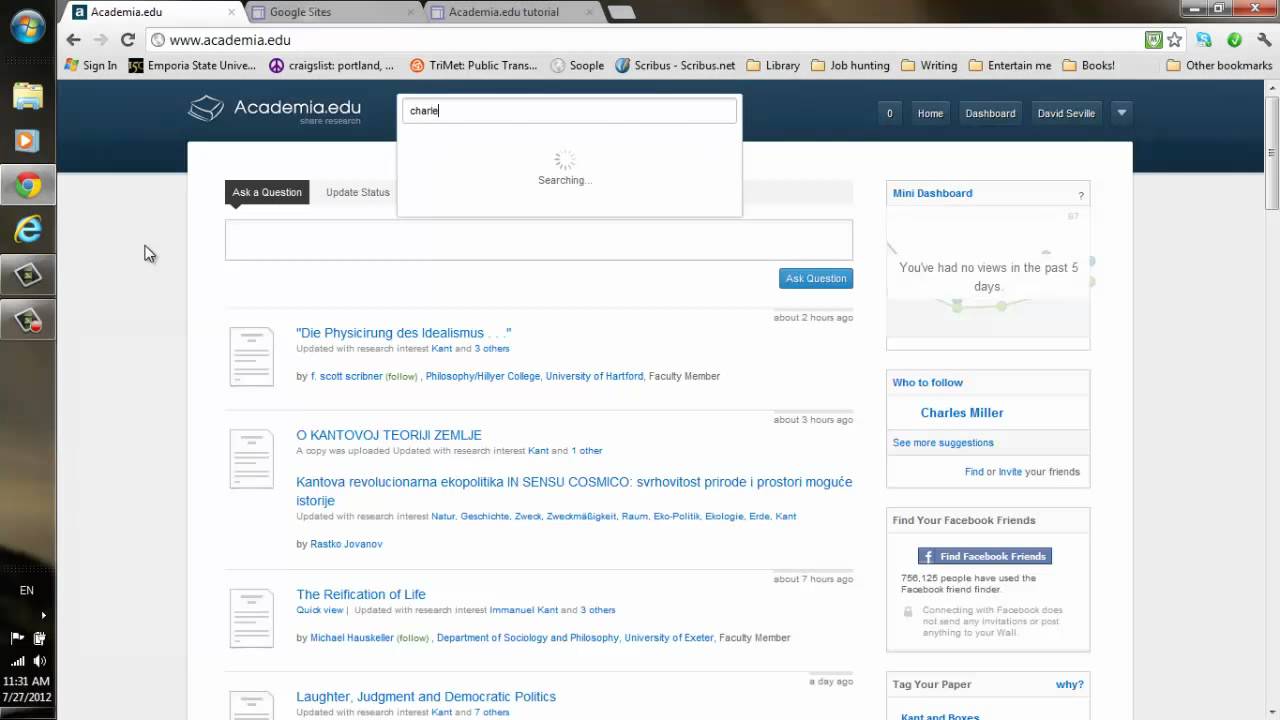1280x720 pixels.
Task: Open the document icon beside O KANTOVOJ TEORIJI
Action: [x=251, y=459]
